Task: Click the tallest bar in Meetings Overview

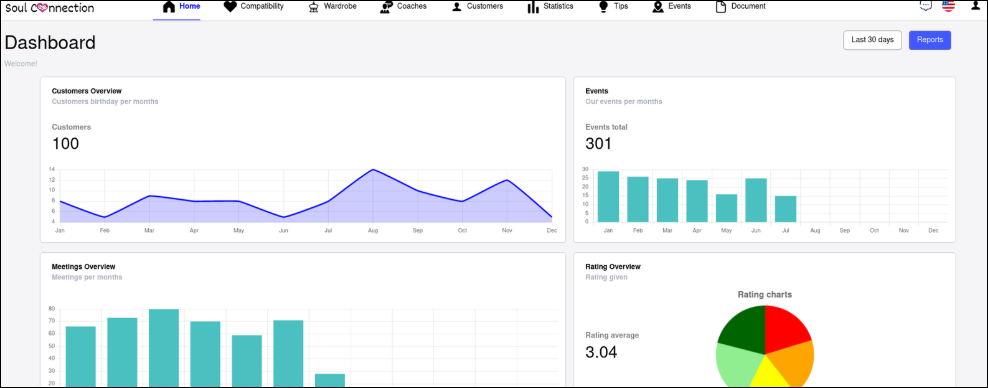Action: click(x=164, y=348)
